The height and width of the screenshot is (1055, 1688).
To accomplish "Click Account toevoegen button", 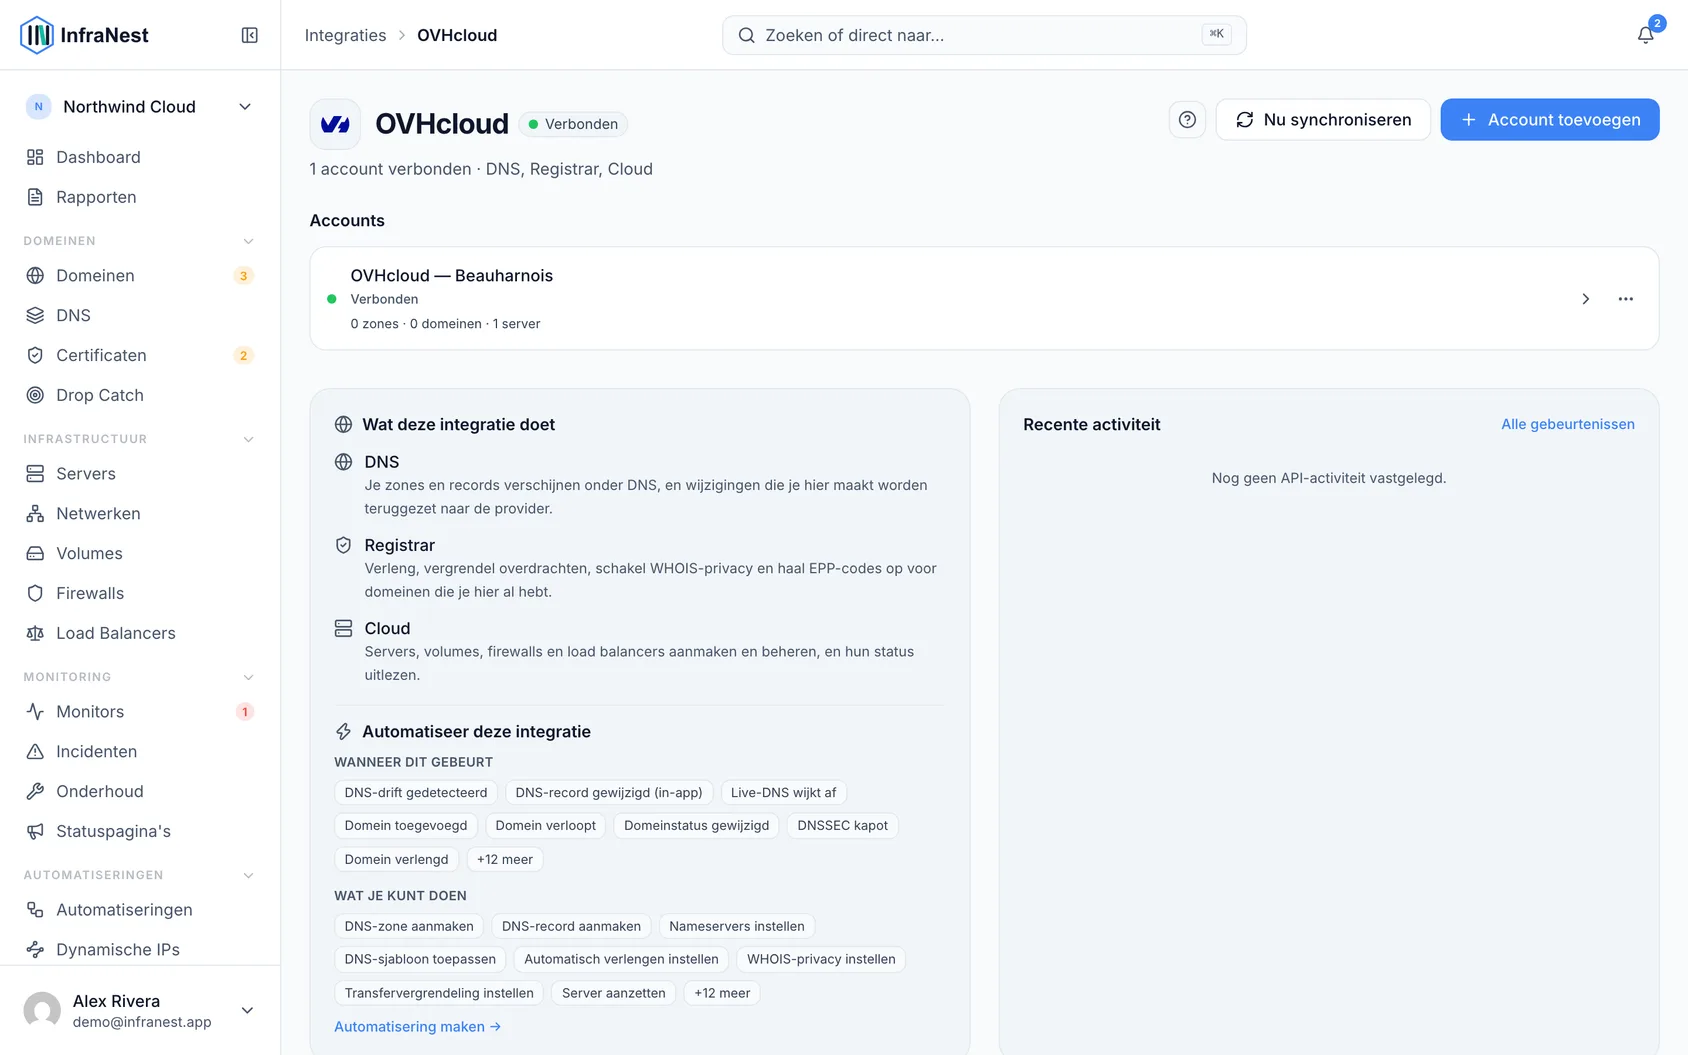I will click(x=1550, y=120).
